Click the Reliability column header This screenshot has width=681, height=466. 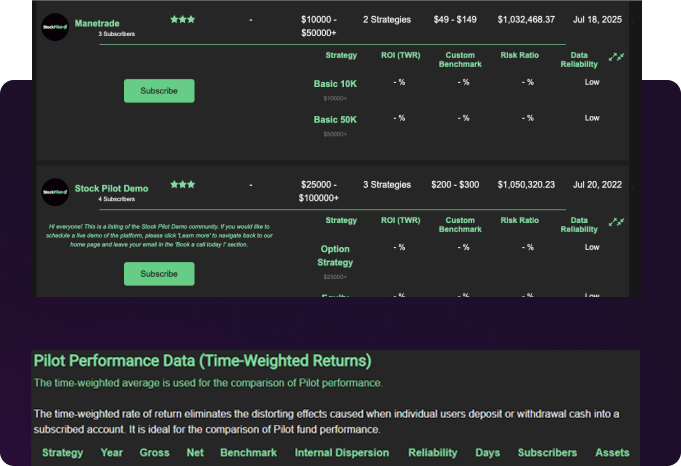coord(432,453)
